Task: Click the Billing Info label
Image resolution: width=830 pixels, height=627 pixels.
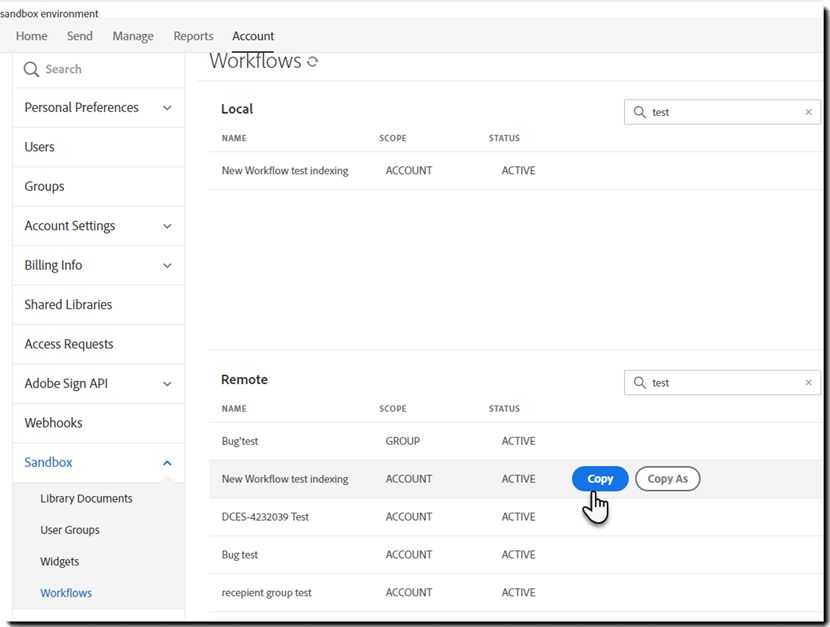Action: coord(53,266)
